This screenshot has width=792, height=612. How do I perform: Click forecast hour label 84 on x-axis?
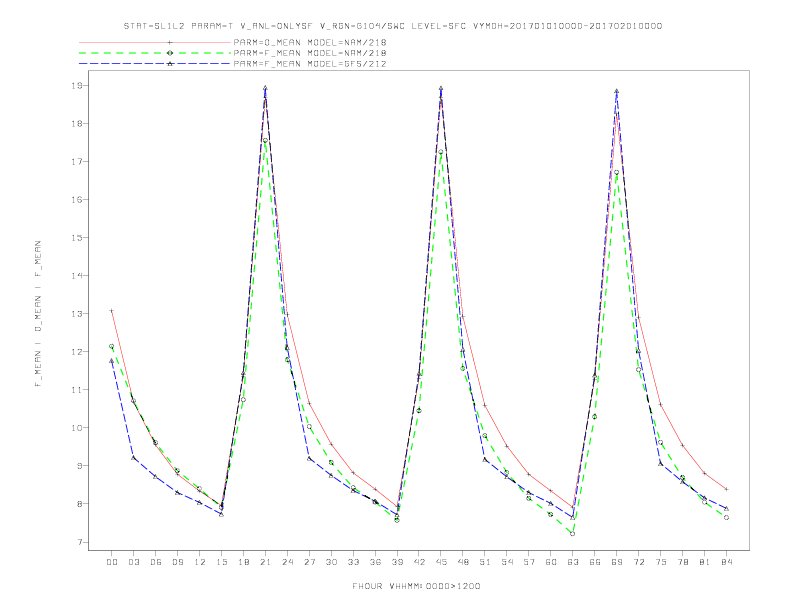click(726, 562)
